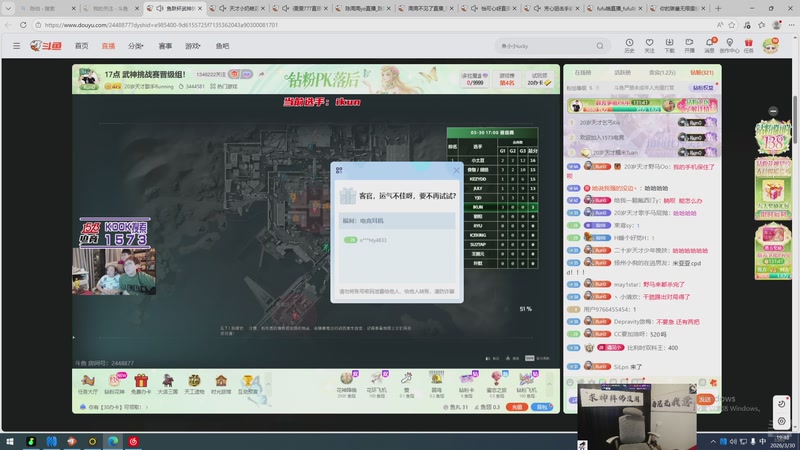
Task: Open the Windows Start menu
Action: [x=9, y=441]
